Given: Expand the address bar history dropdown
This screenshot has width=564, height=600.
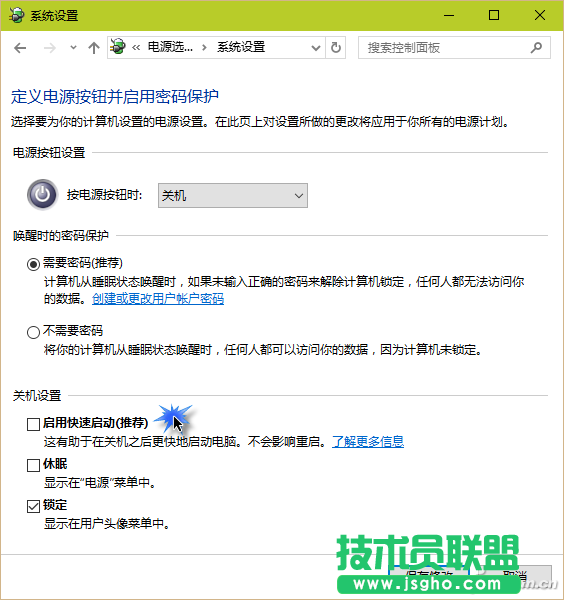Looking at the screenshot, I should coord(316,48).
